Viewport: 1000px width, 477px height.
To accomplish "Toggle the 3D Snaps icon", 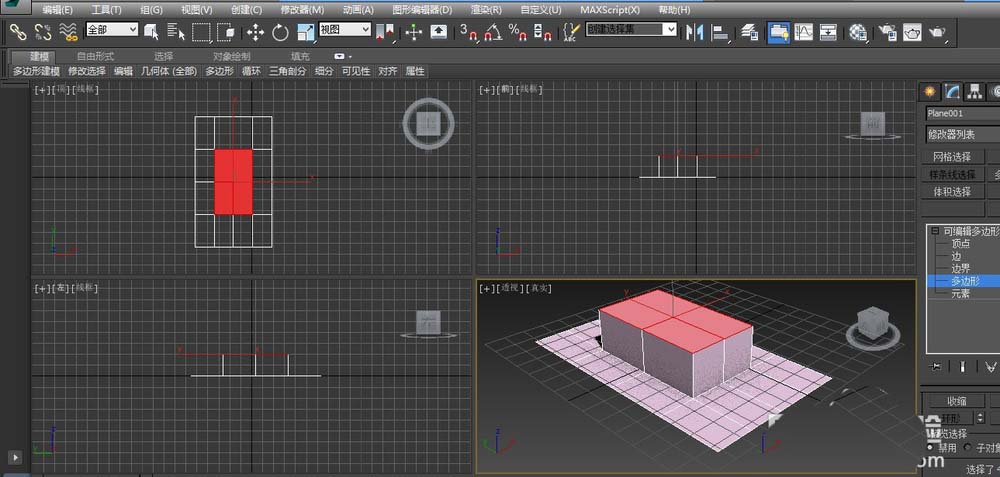I will tap(469, 32).
